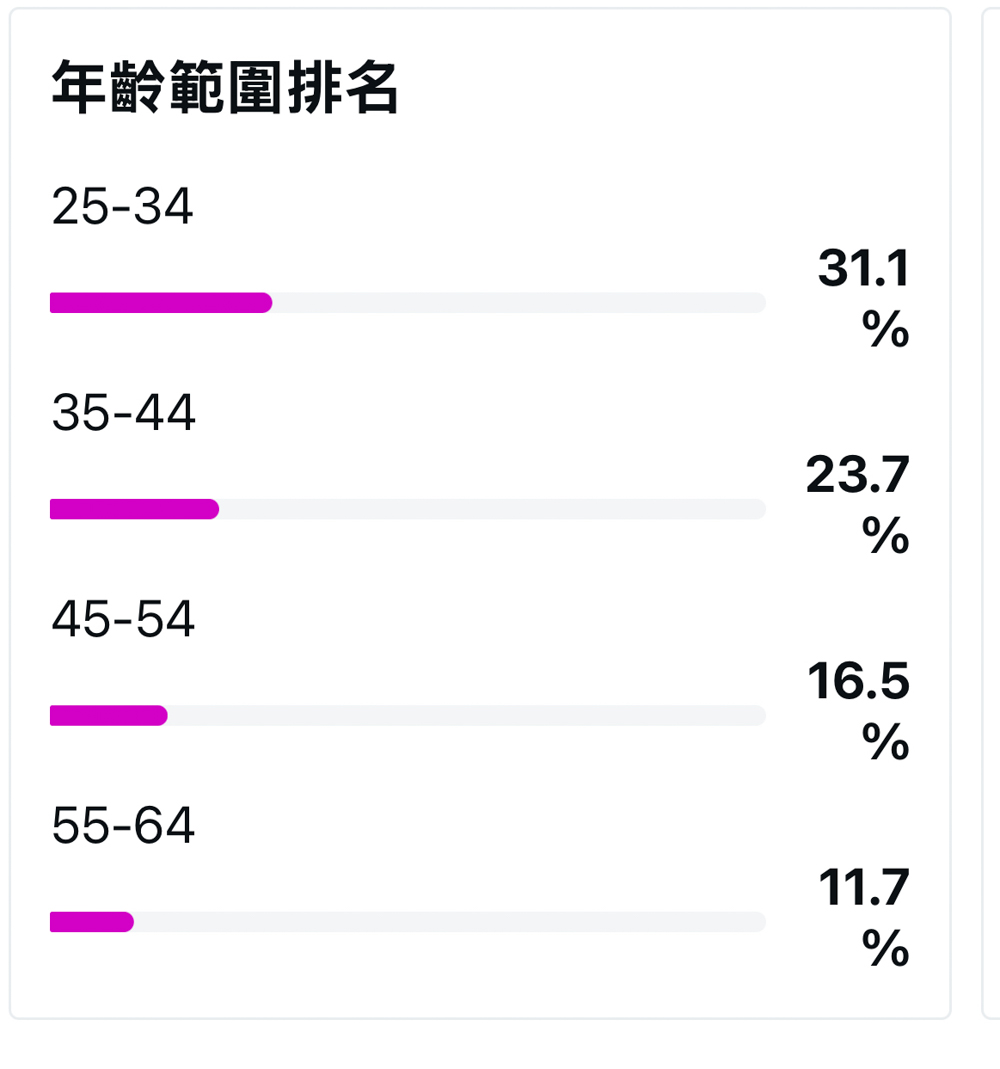Click the 25-34 magenta progress bar
The height and width of the screenshot is (1069, 1000).
click(161, 303)
